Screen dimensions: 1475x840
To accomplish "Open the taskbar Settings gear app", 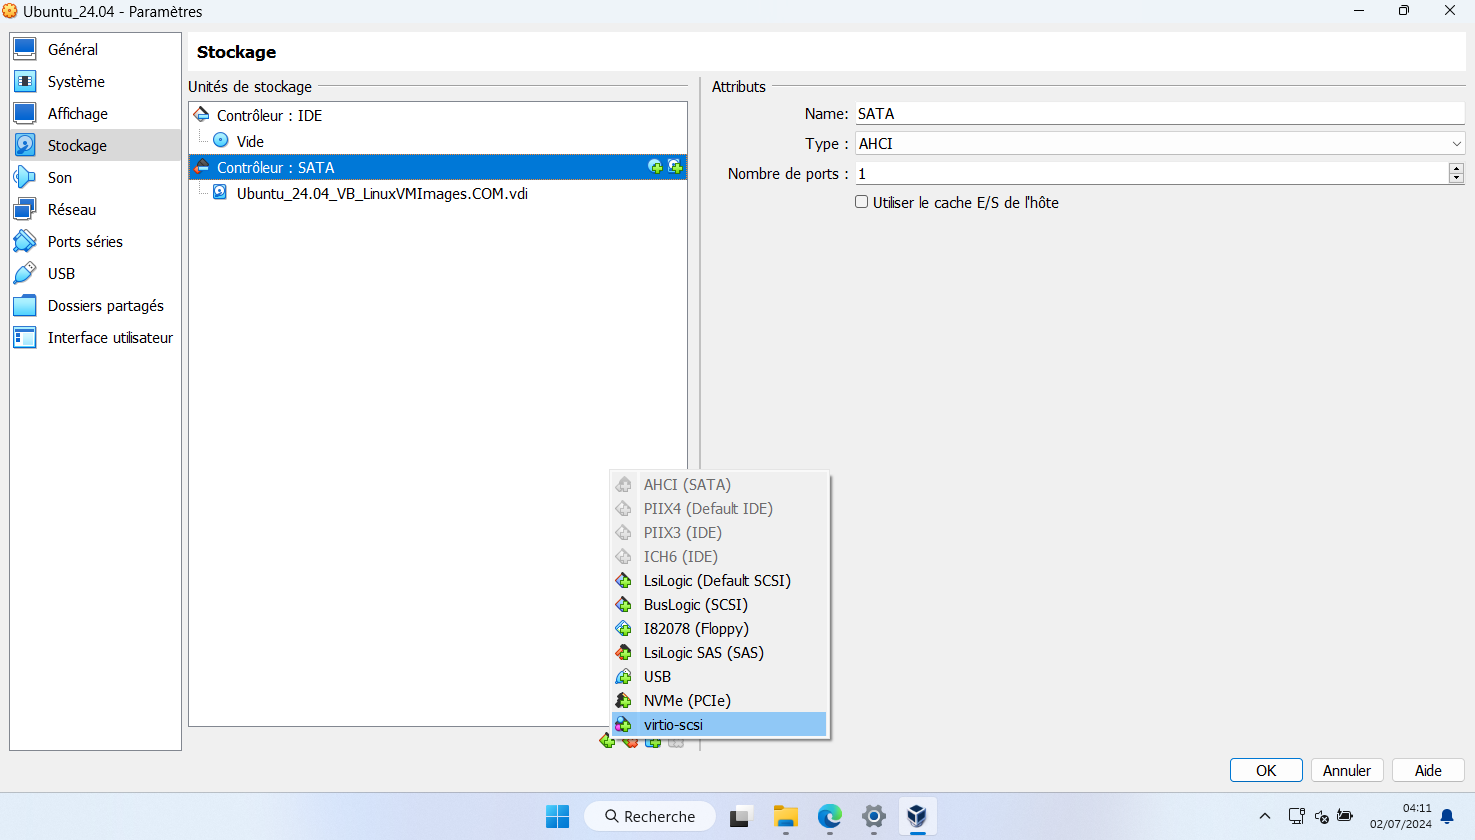I will [873, 816].
